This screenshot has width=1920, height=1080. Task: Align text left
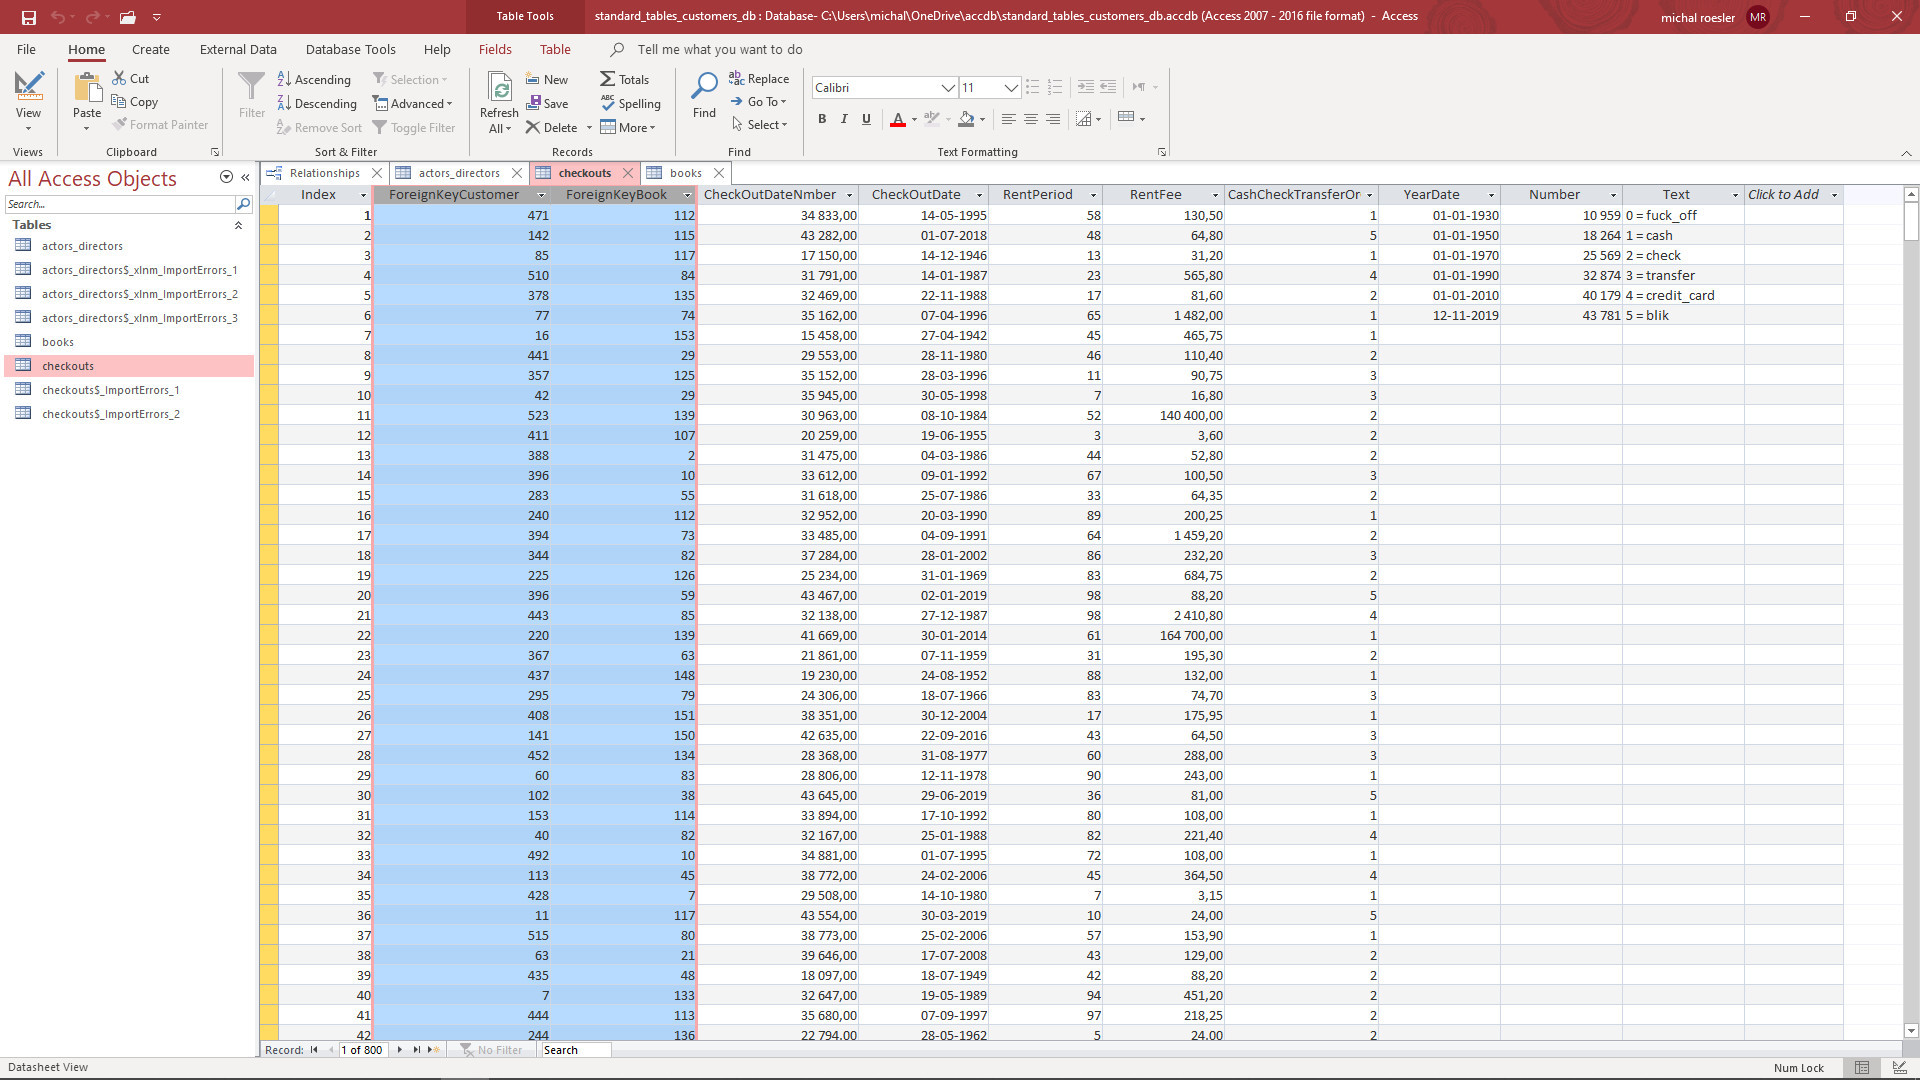[1009, 119]
